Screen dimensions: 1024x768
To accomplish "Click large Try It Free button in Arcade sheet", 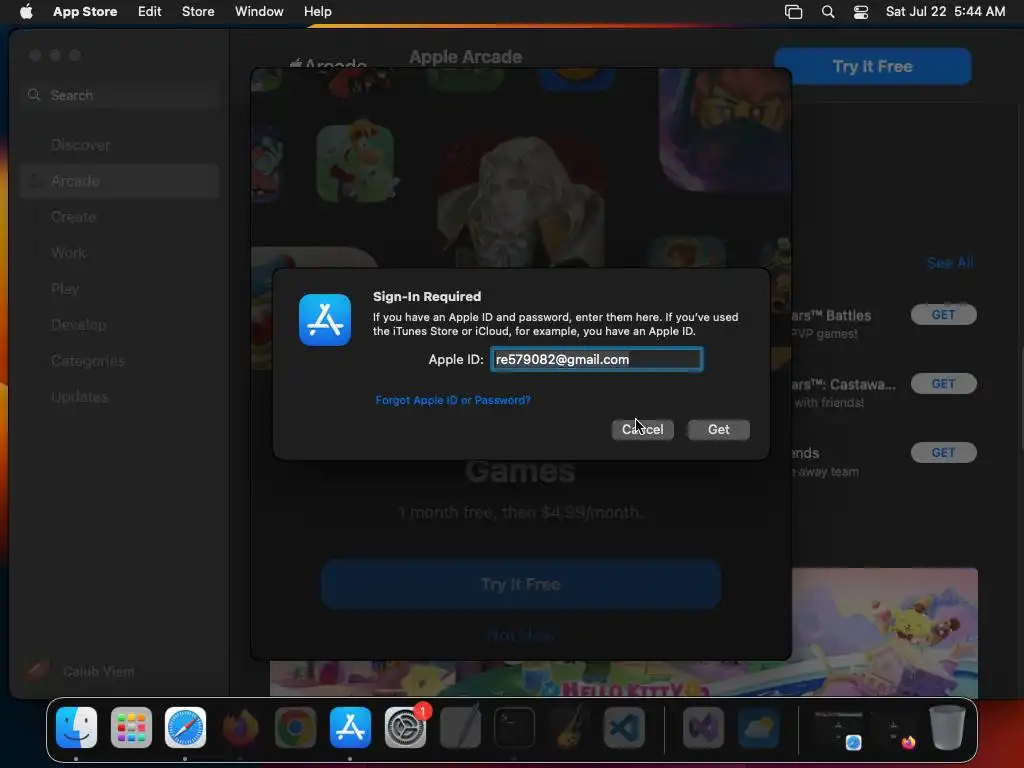I will point(520,584).
